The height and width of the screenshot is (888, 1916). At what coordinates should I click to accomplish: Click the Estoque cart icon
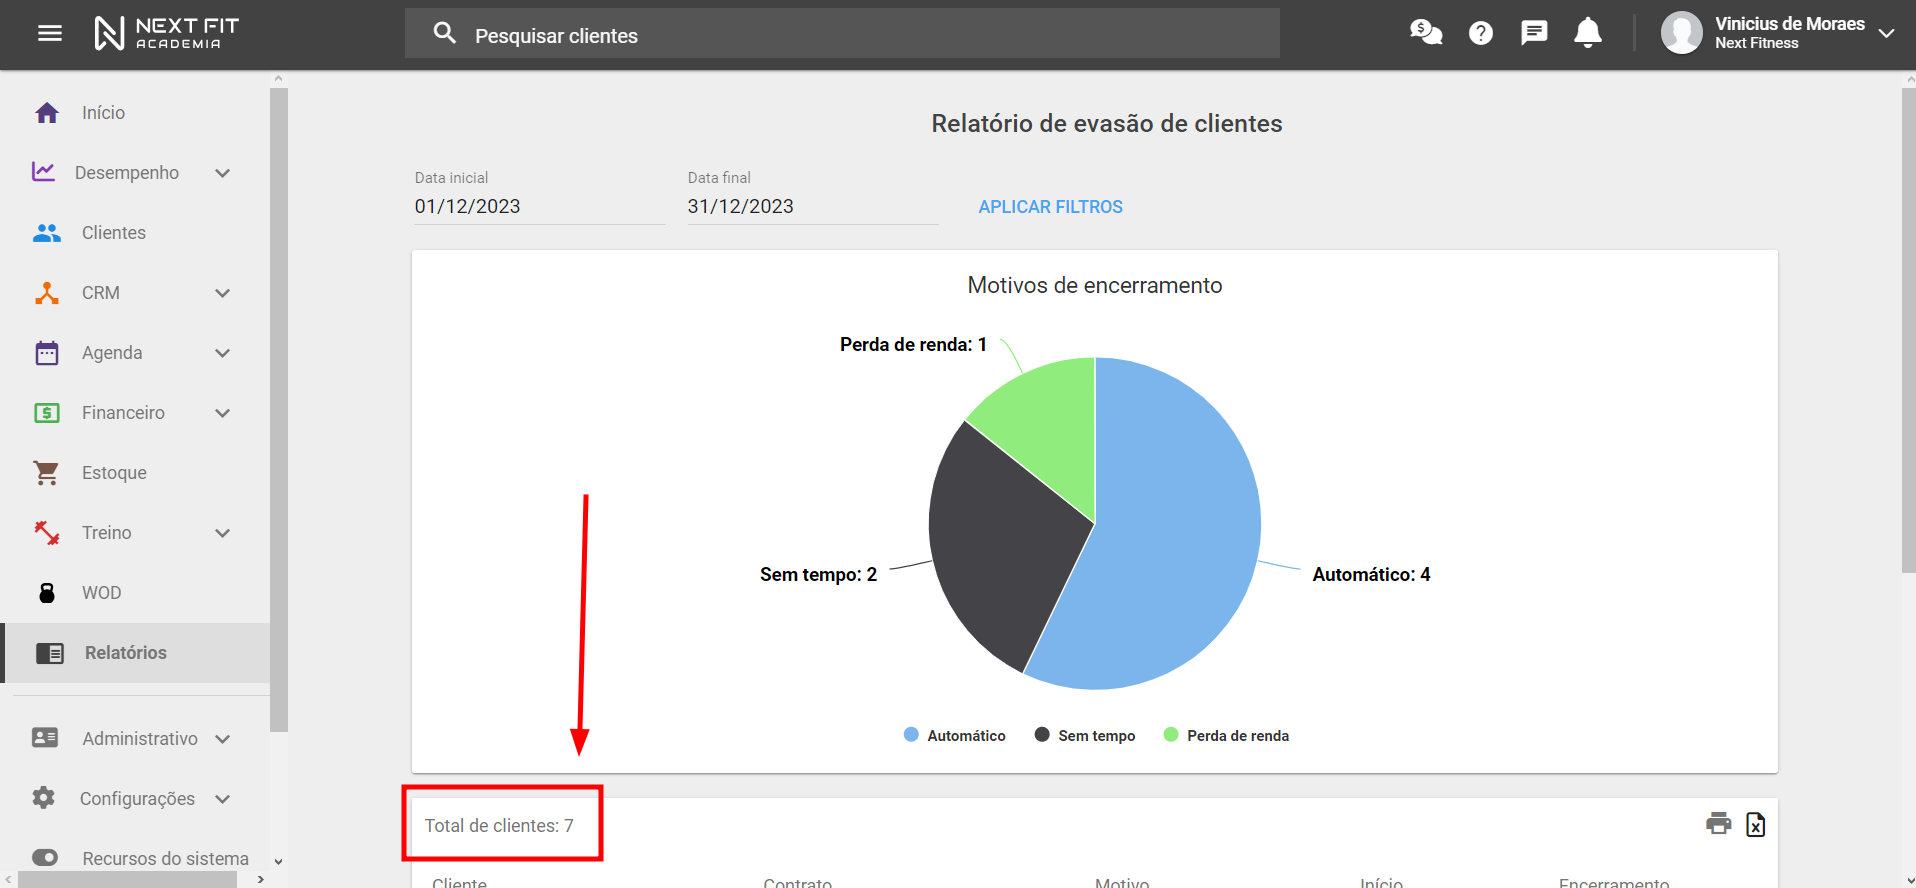coord(46,473)
